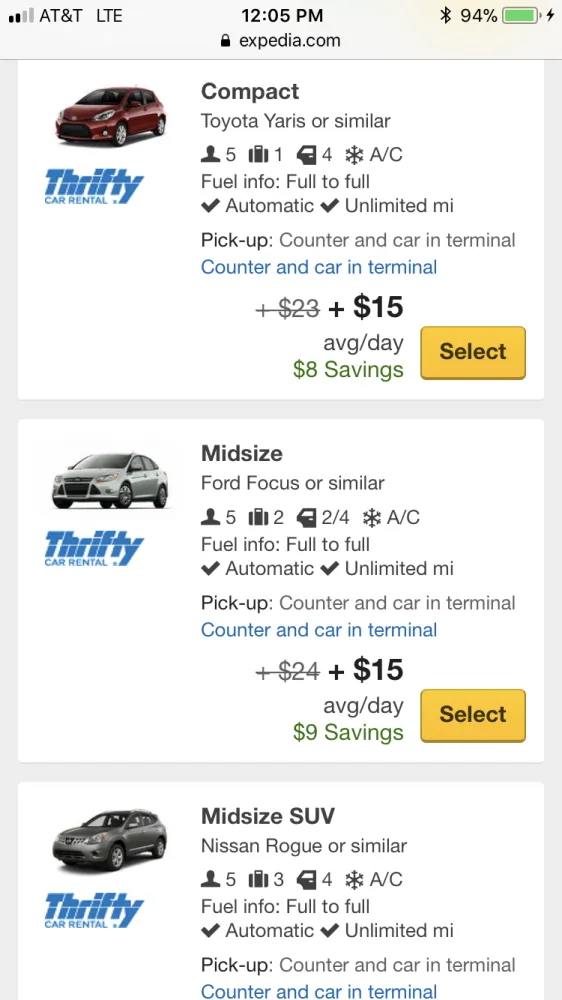Viewport: 562px width, 1000px height.
Task: Select the Compact Toyota Yaris car
Action: [473, 352]
